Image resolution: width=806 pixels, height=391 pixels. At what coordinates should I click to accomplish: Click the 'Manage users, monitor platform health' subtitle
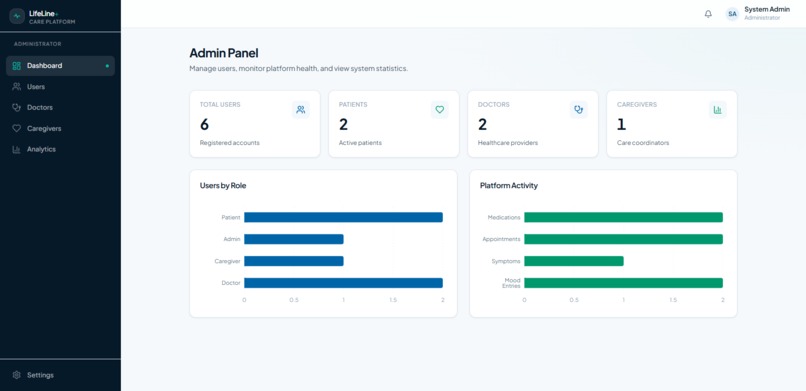coord(299,68)
